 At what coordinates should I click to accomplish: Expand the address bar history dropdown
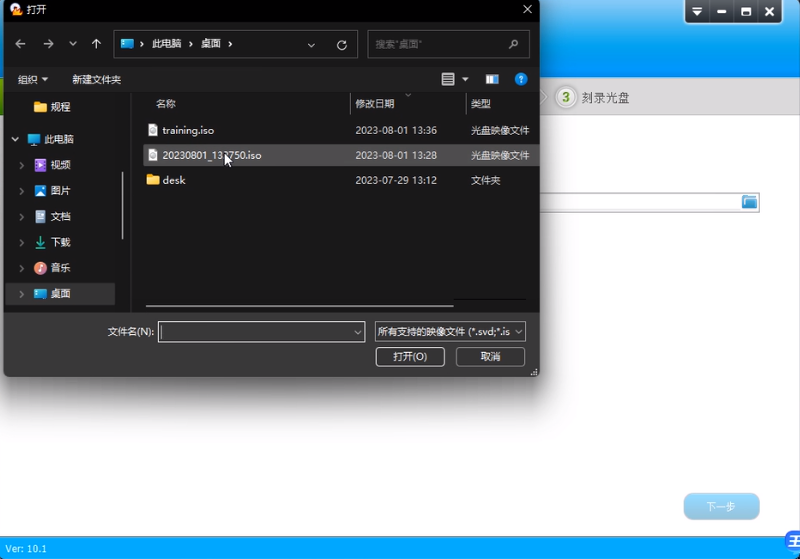click(311, 45)
